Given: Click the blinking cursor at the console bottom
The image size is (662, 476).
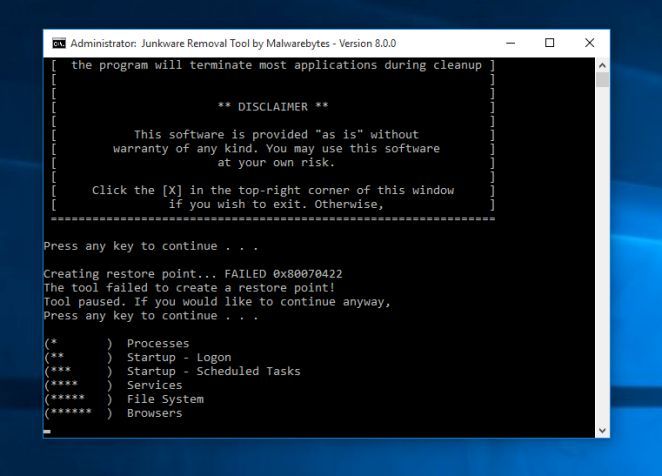Looking at the screenshot, I should point(47,432).
